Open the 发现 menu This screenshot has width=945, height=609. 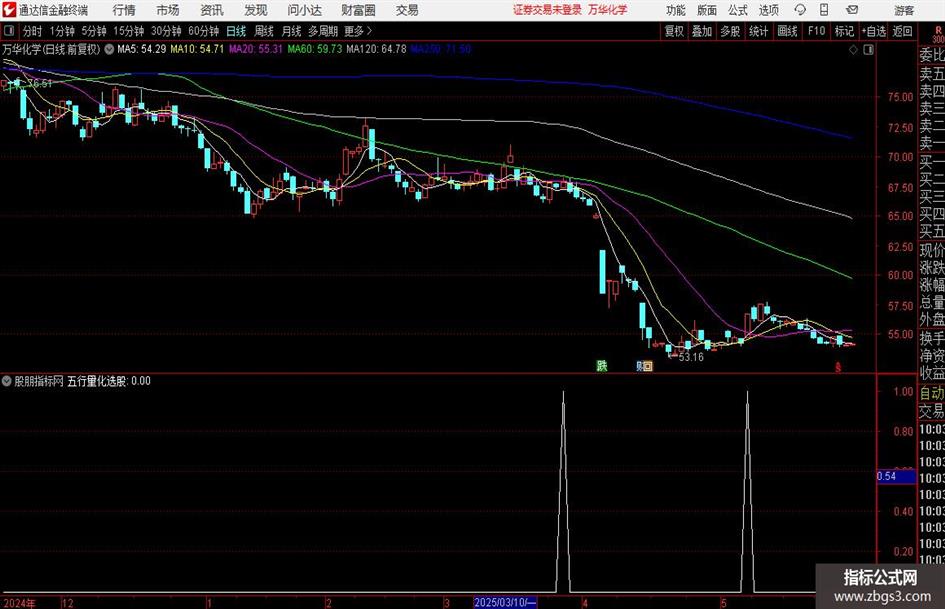point(256,10)
